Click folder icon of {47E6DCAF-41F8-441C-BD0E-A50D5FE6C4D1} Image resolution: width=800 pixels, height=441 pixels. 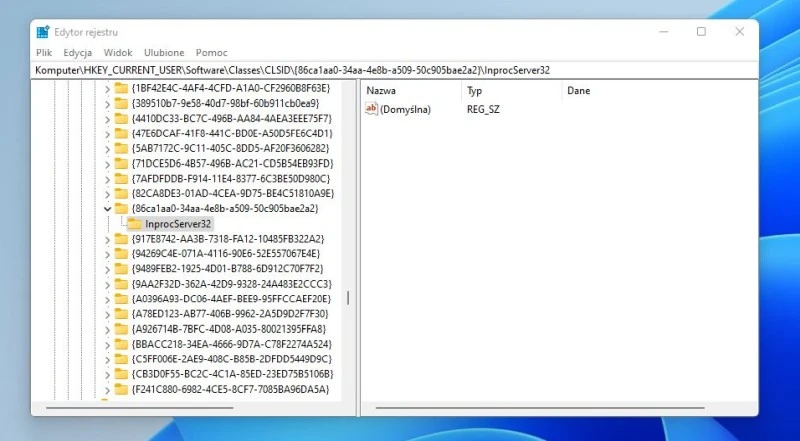coord(121,133)
